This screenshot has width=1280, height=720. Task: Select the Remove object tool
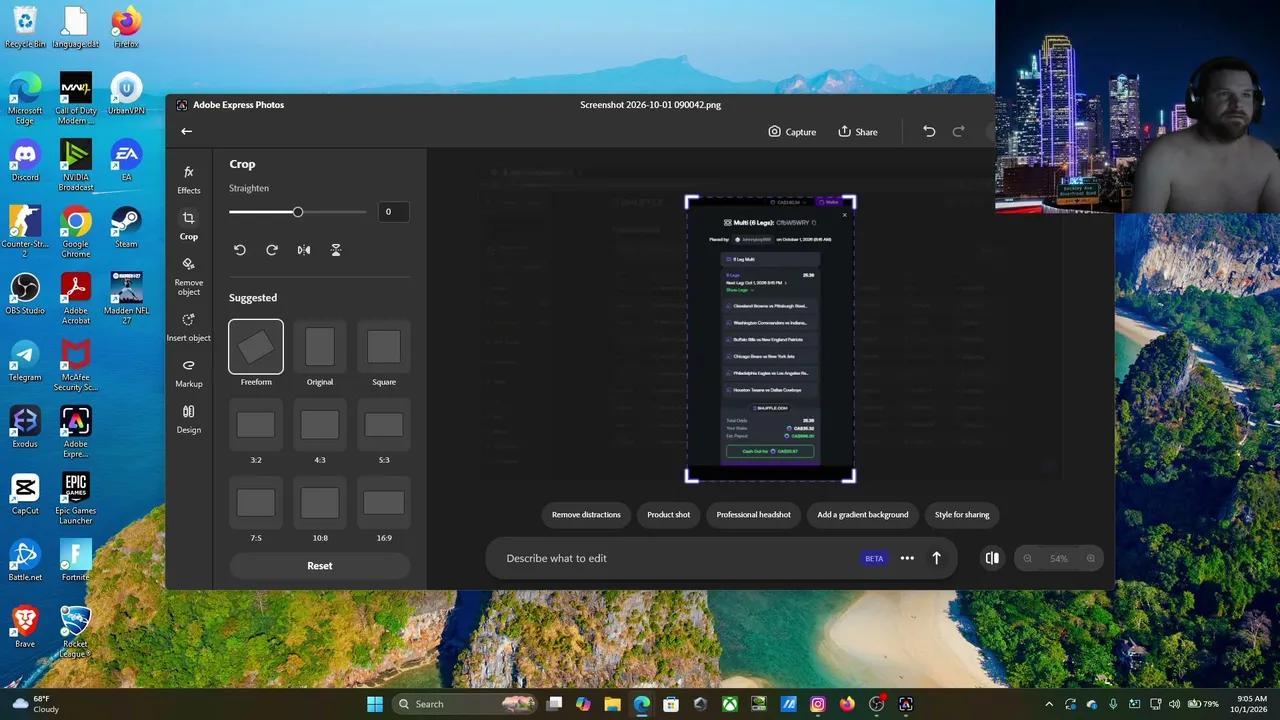[x=189, y=276]
